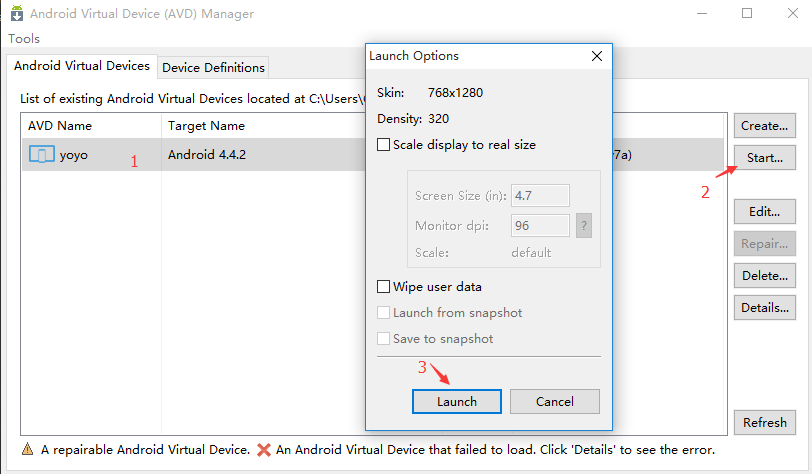
Task: Click the Start... button
Action: pos(764,157)
